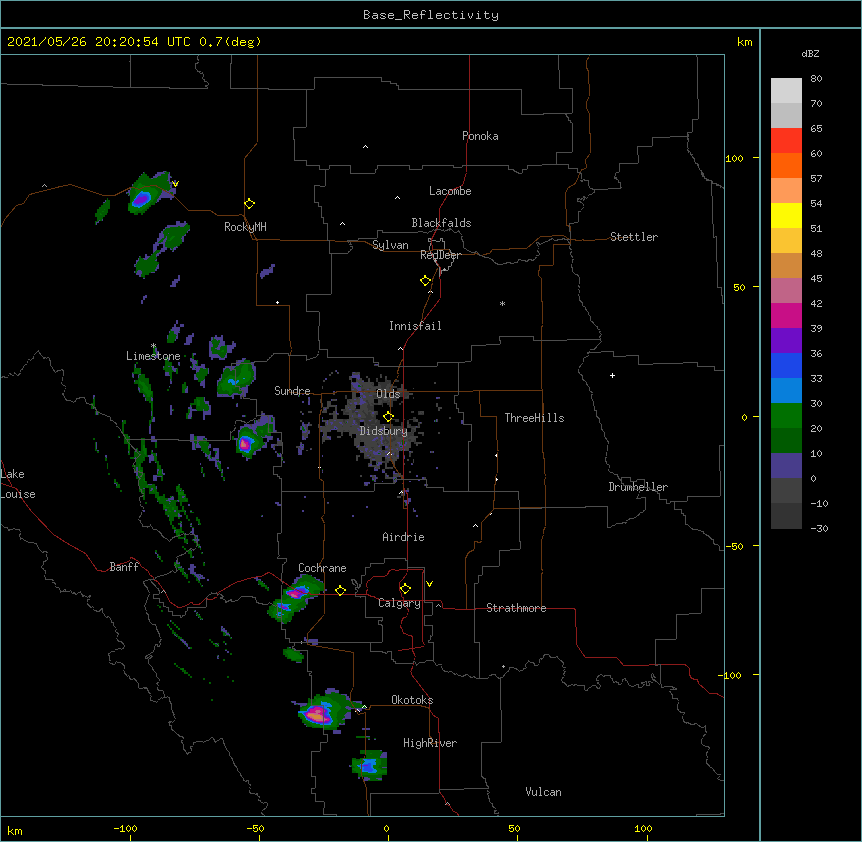862x842 pixels.
Task: Click the RedDeer city label
Action: coord(440,255)
